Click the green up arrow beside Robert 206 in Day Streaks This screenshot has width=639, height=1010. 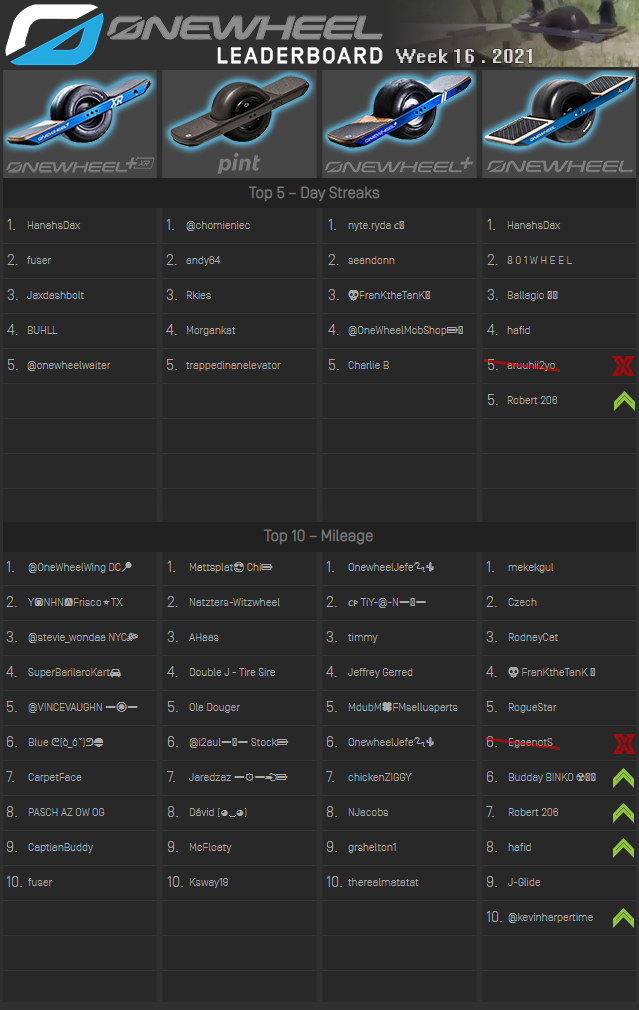(623, 401)
